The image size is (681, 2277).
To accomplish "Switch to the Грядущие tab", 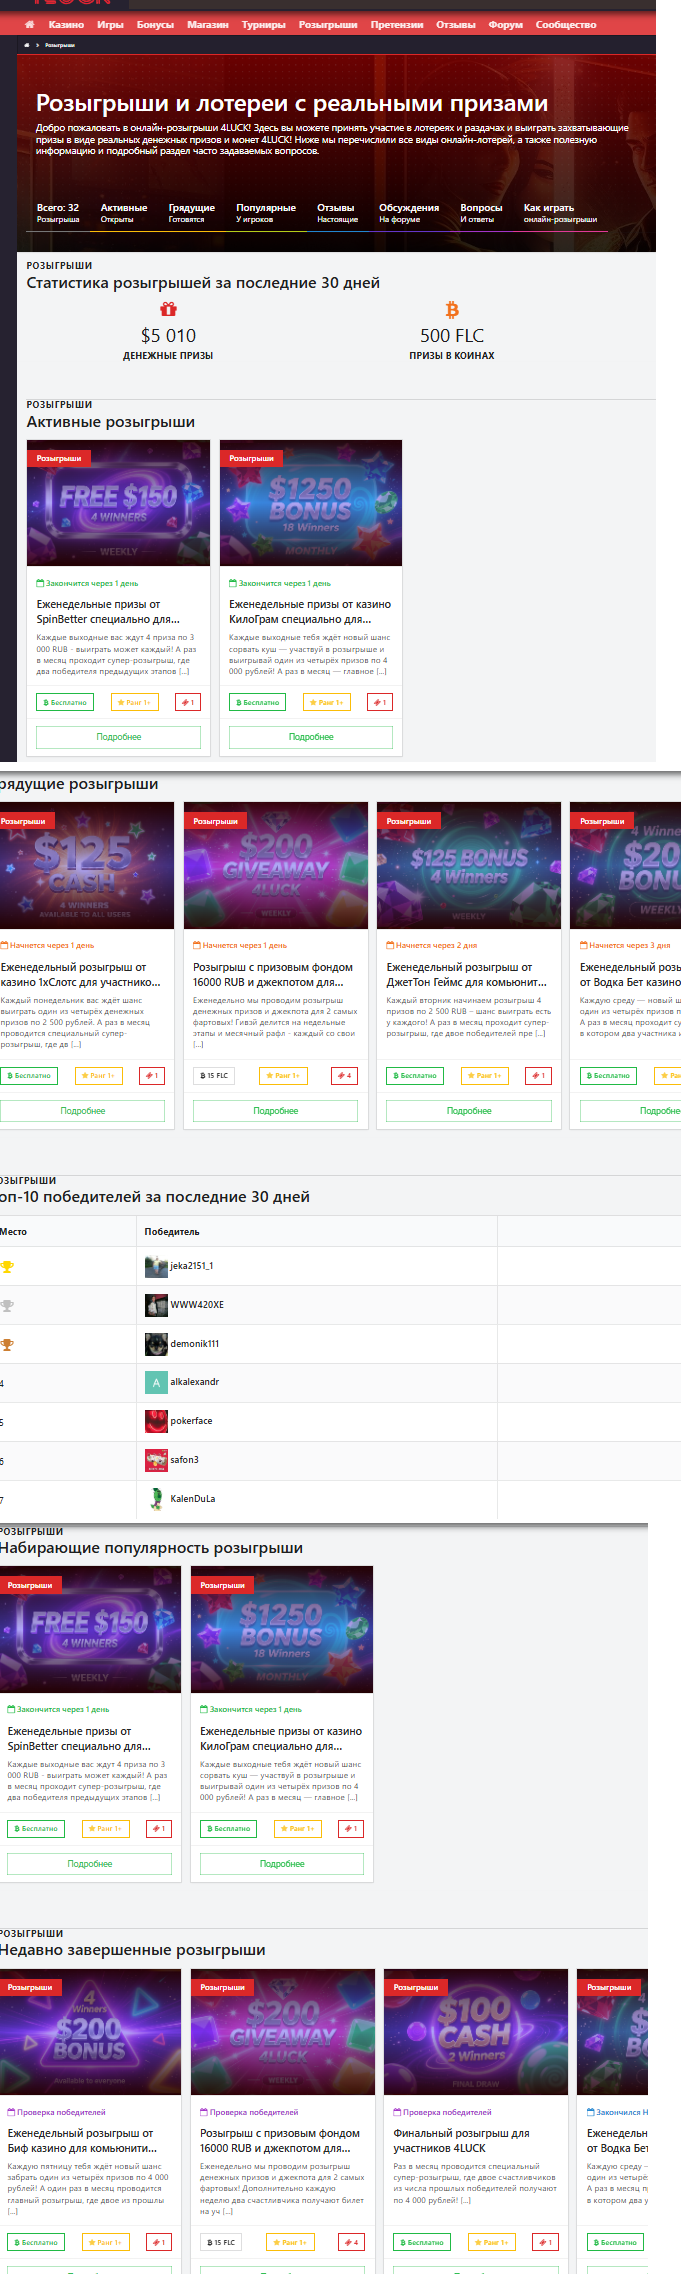I will [191, 212].
